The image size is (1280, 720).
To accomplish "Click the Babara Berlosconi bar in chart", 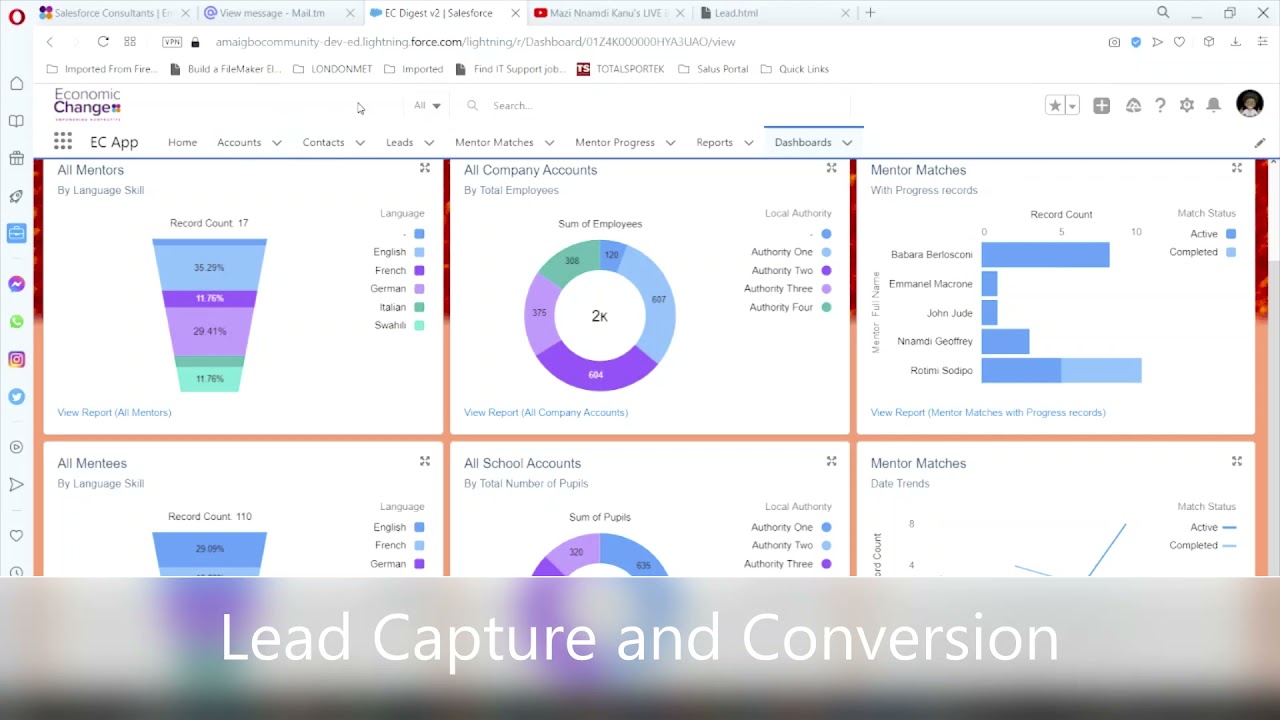I will [x=1045, y=255].
